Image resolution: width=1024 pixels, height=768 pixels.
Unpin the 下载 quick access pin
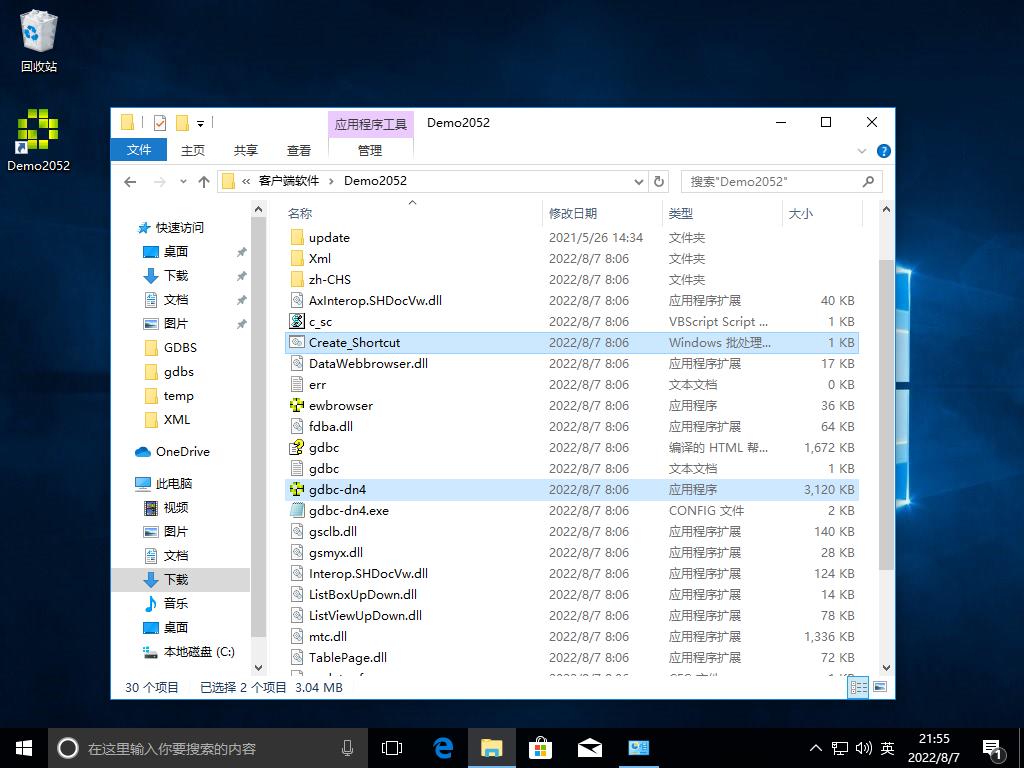241,276
